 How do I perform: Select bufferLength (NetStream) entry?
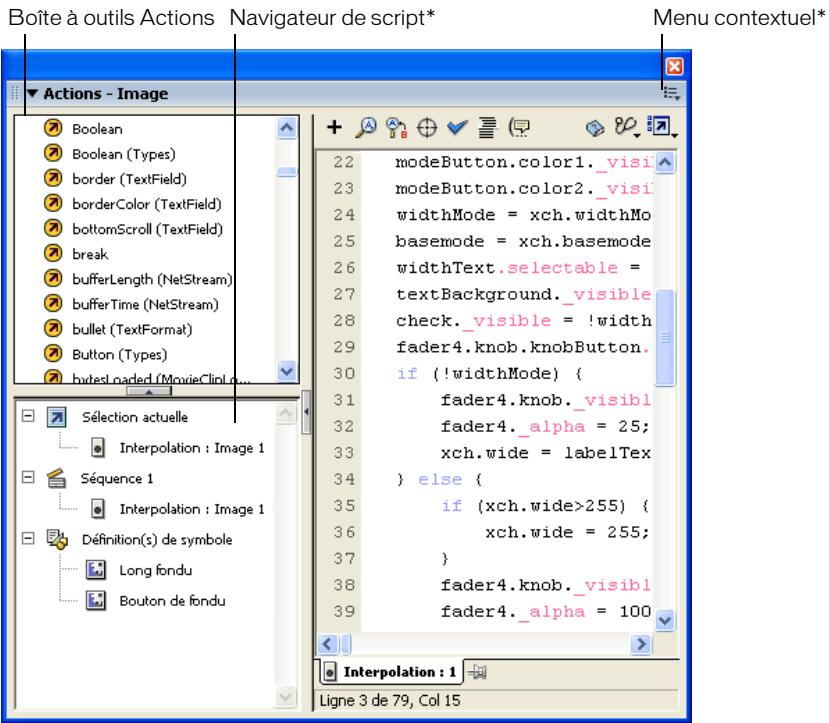pos(152,279)
